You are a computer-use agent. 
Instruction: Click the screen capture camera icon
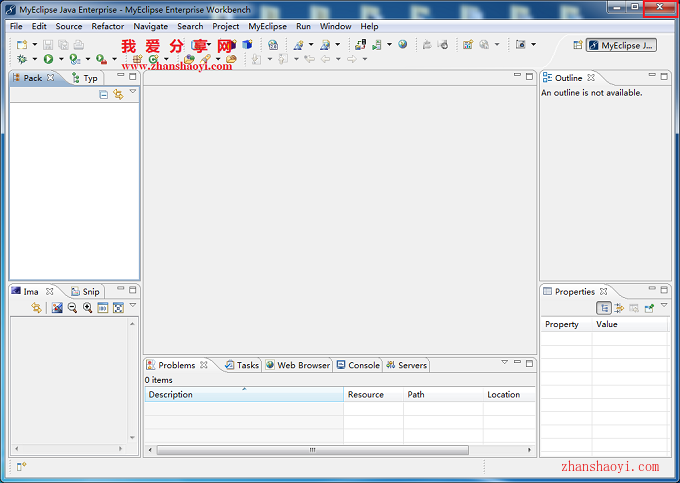(x=521, y=44)
